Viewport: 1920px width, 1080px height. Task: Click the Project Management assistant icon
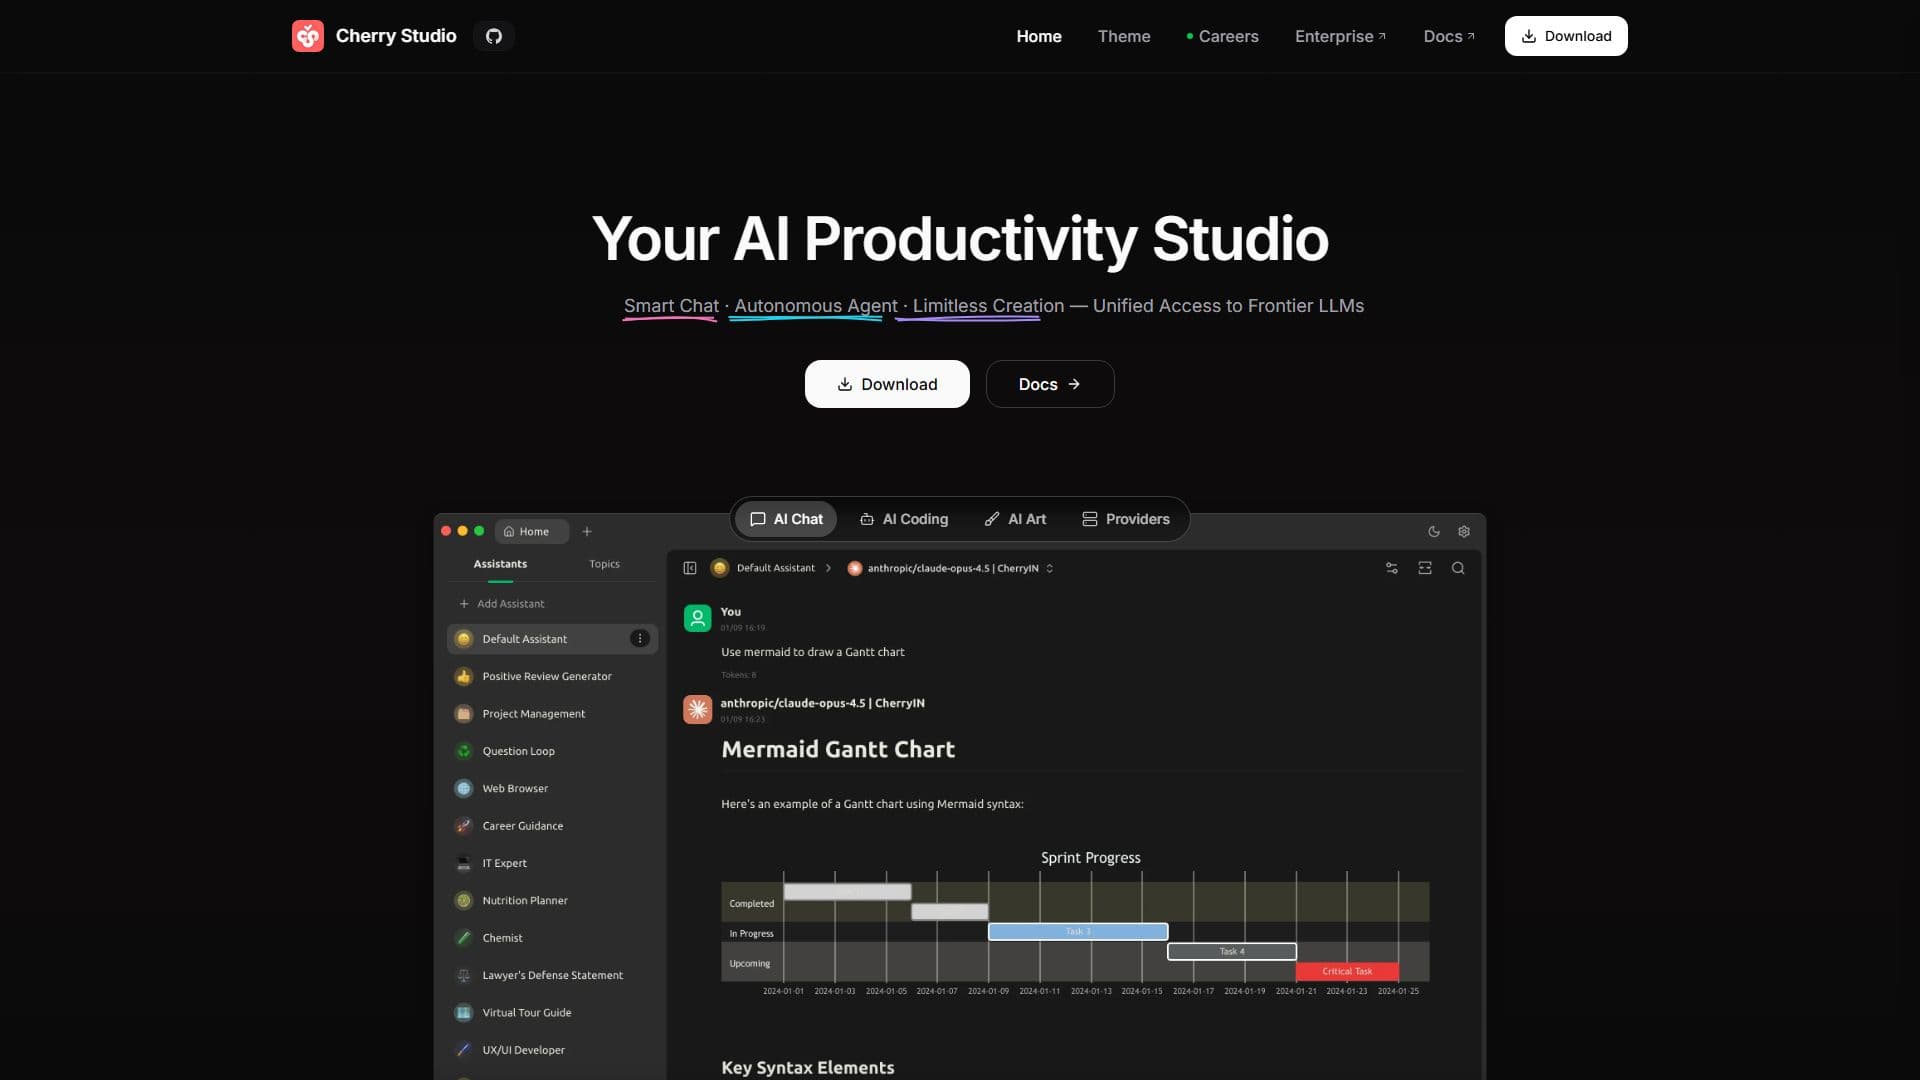464,714
